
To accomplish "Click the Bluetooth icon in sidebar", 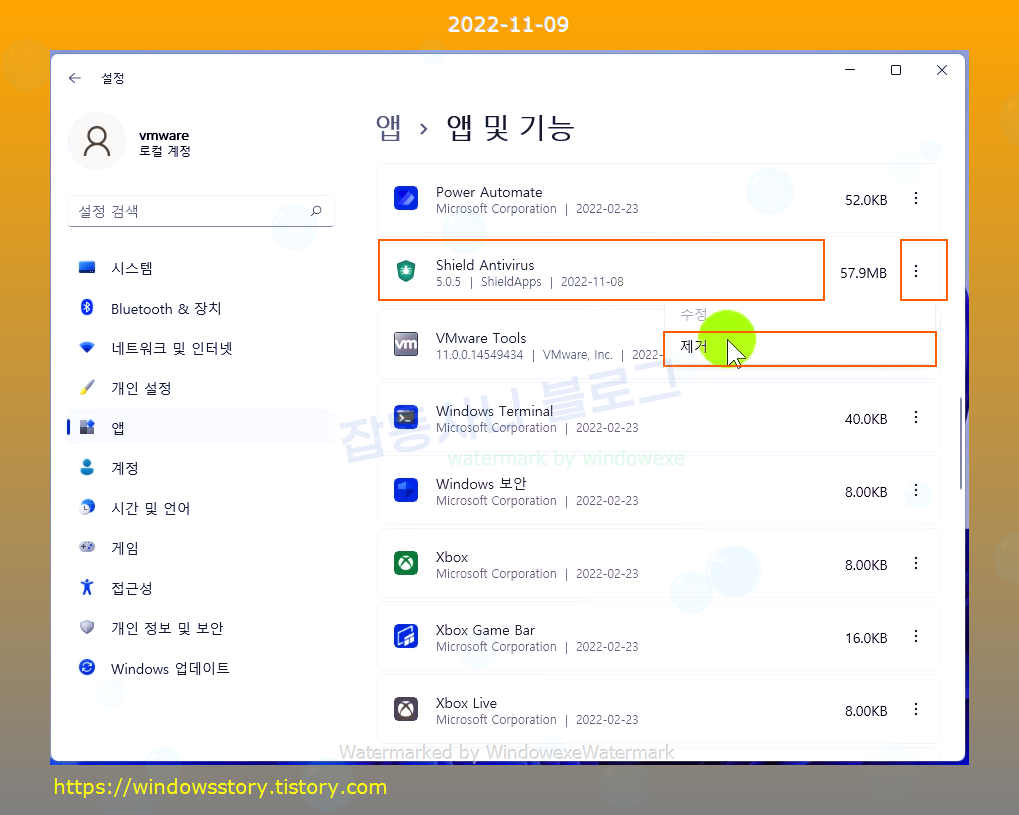I will pos(87,307).
